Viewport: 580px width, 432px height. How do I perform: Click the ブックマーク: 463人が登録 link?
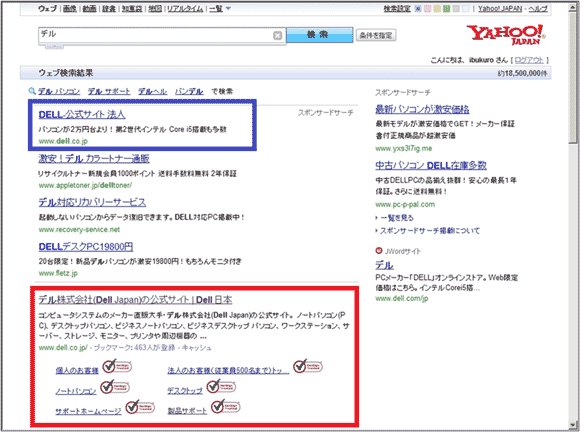point(134,348)
